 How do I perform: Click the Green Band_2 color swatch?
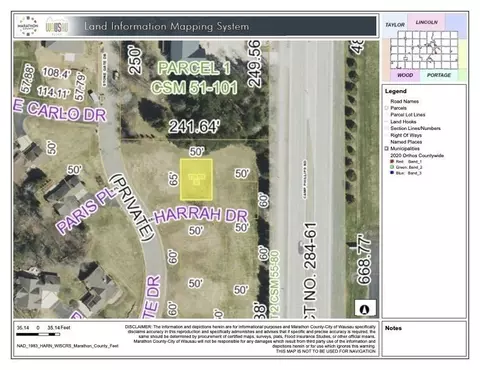(392, 167)
